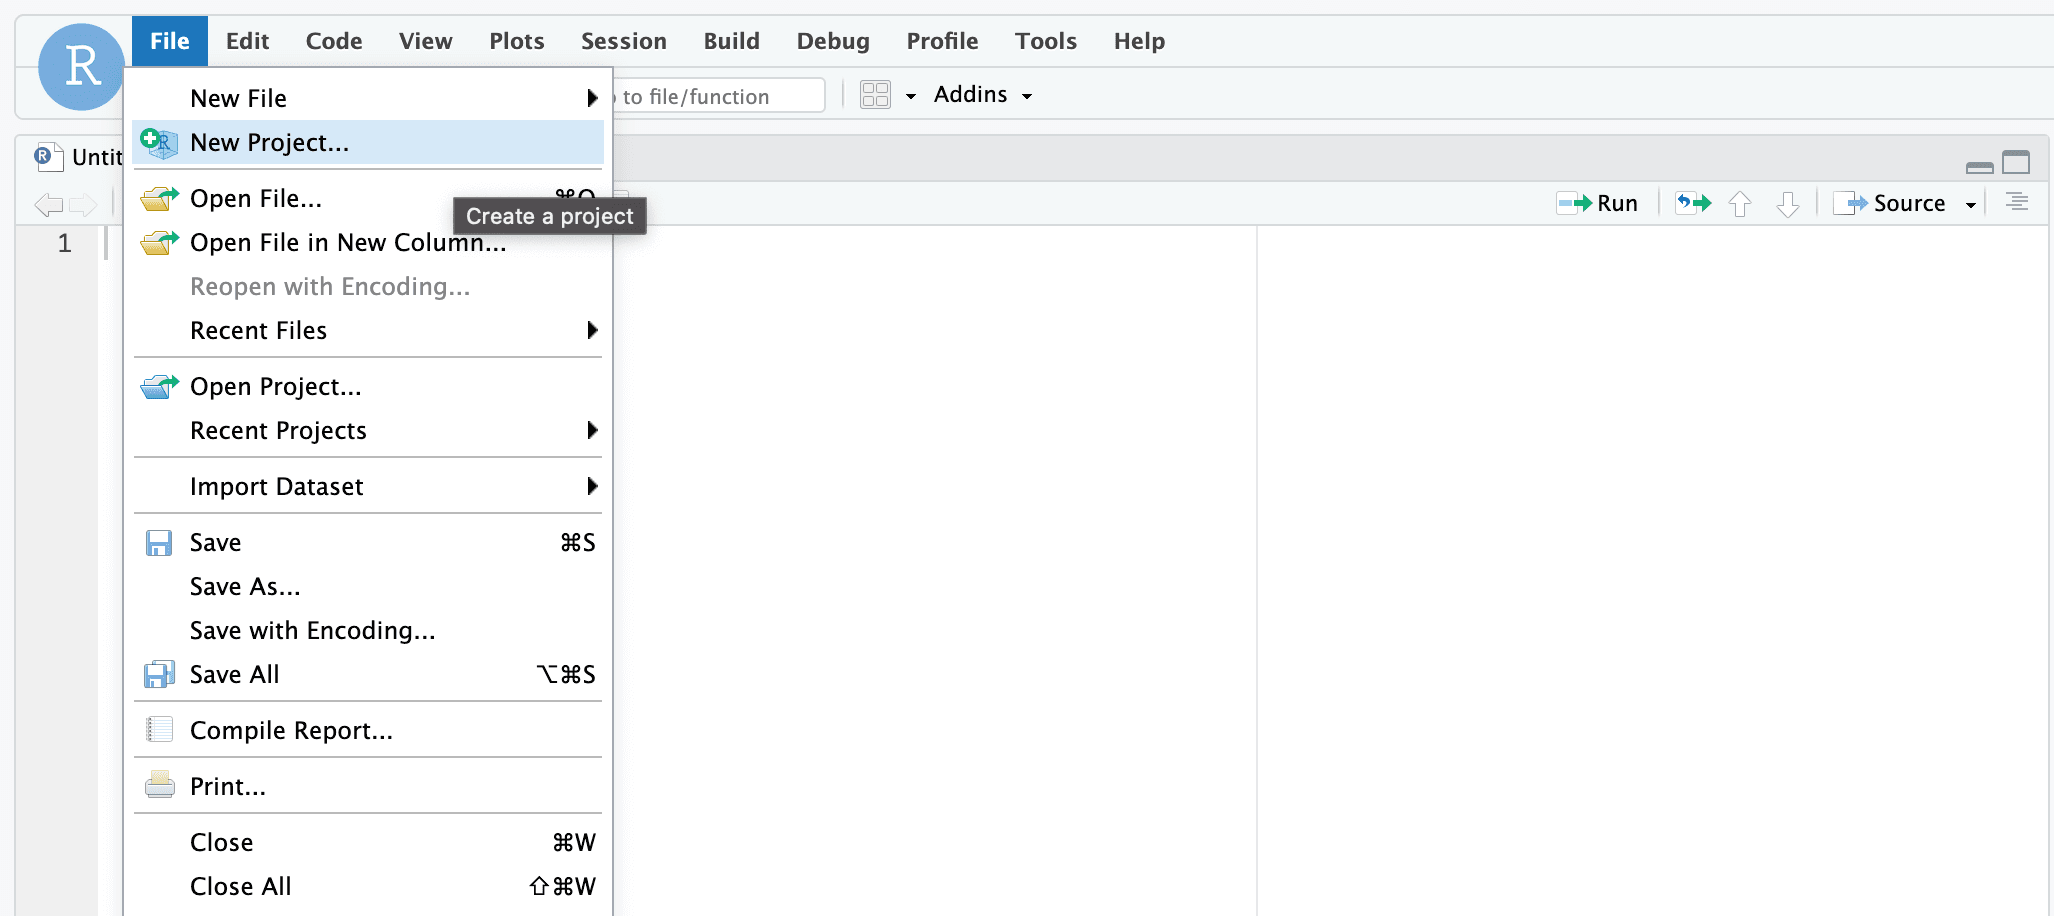
Task: Click the go to file/function field
Action: [x=718, y=96]
